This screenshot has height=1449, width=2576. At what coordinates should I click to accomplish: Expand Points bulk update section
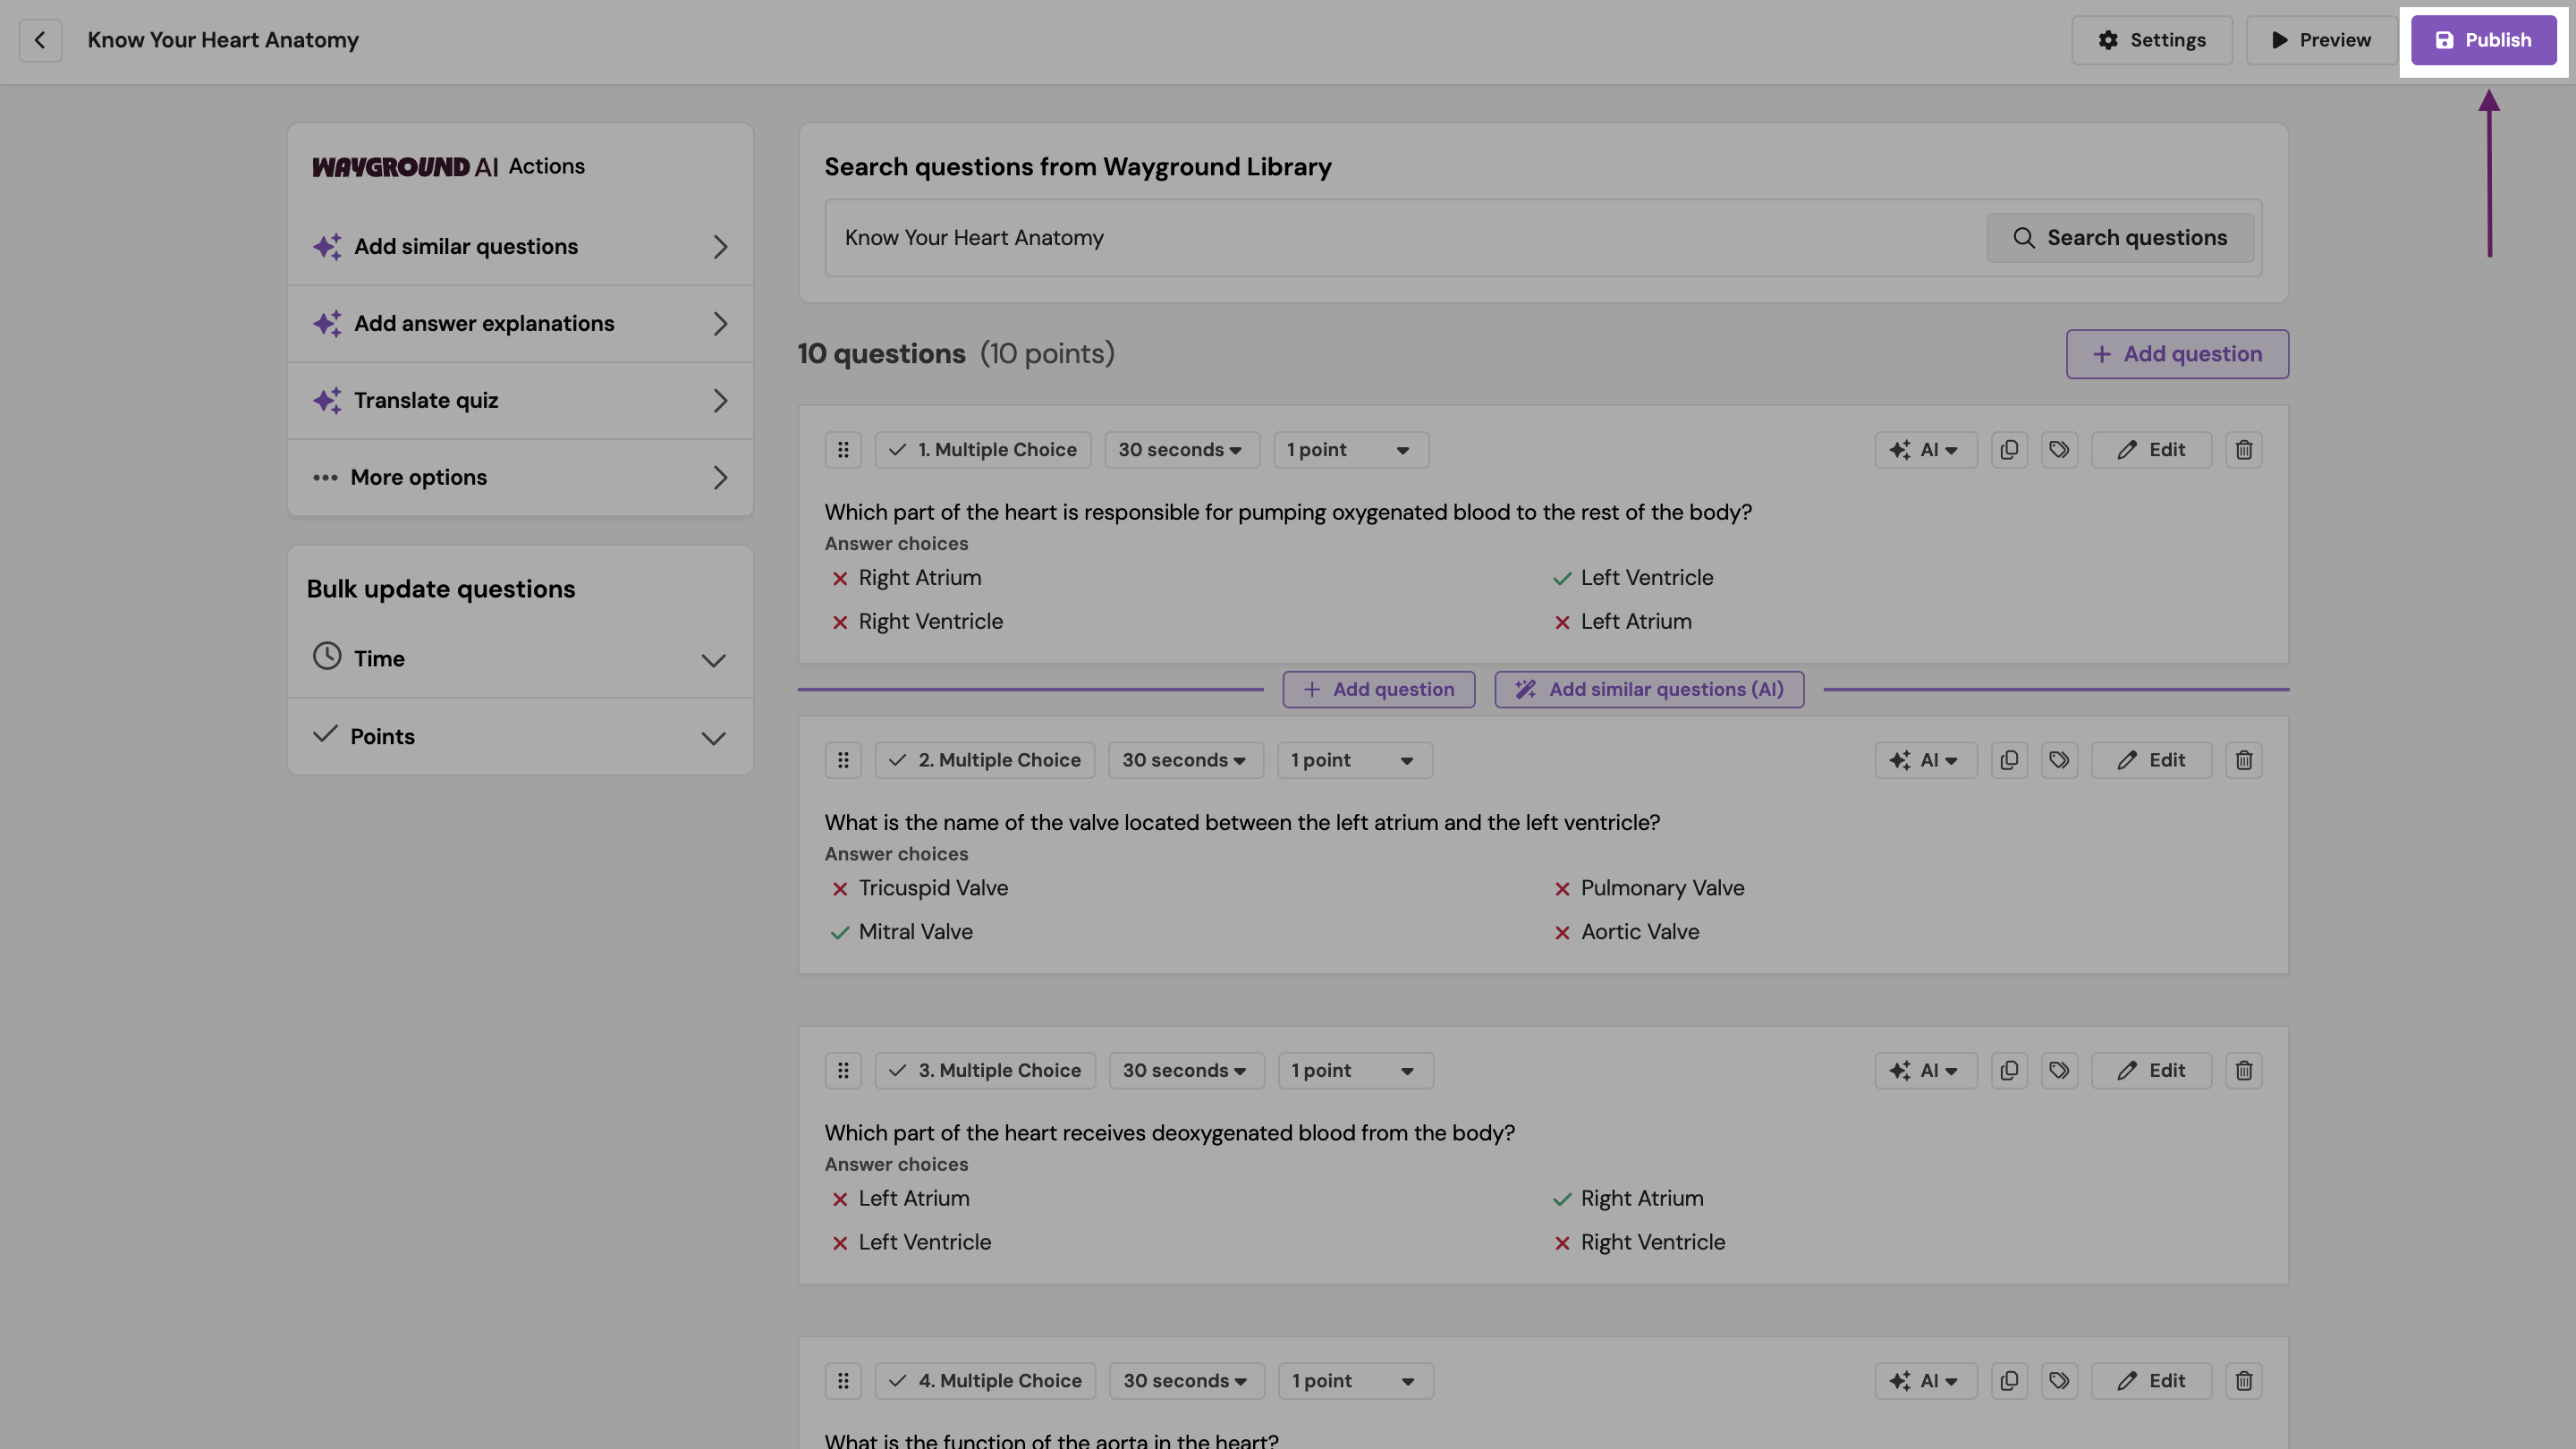click(x=520, y=736)
